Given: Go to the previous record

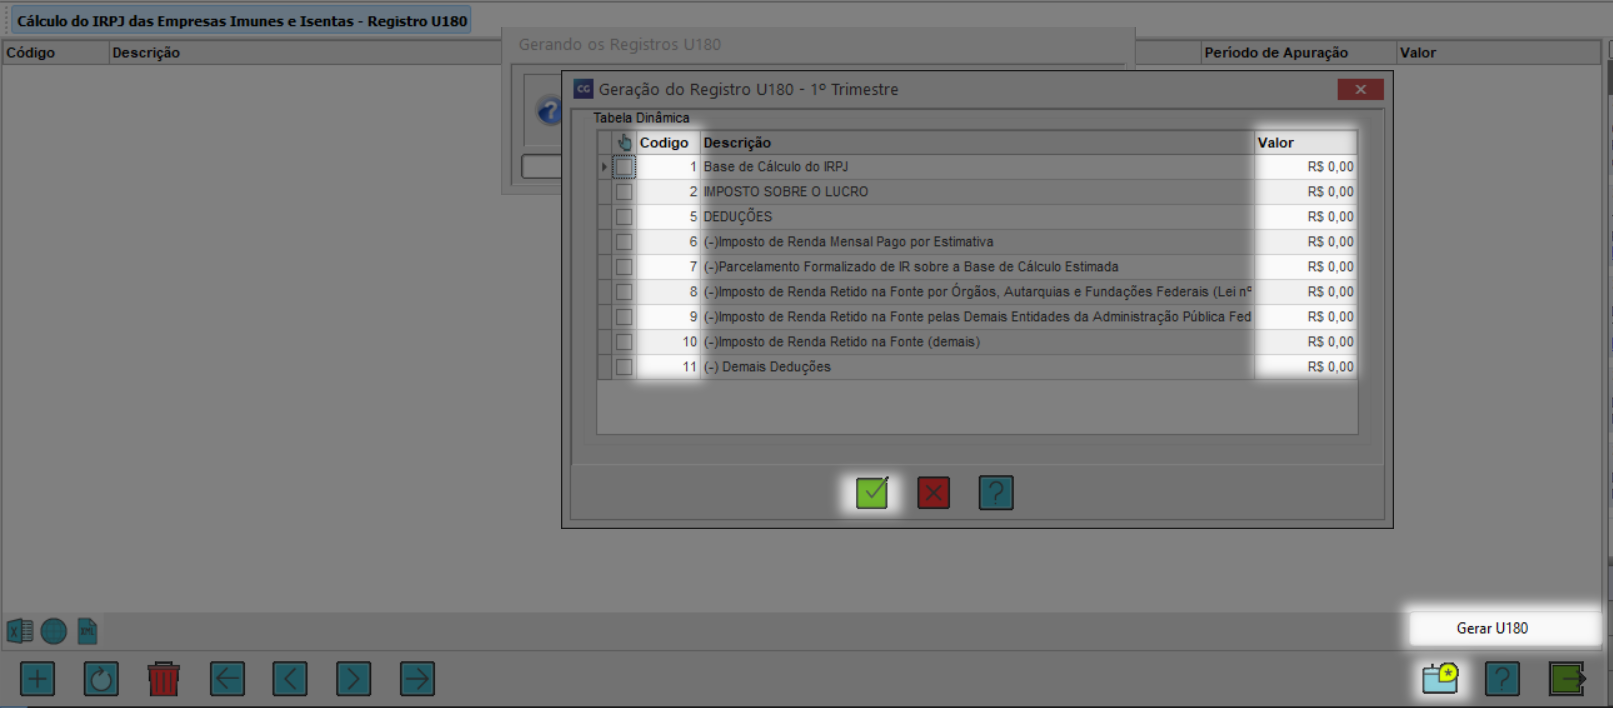Looking at the screenshot, I should pos(290,679).
